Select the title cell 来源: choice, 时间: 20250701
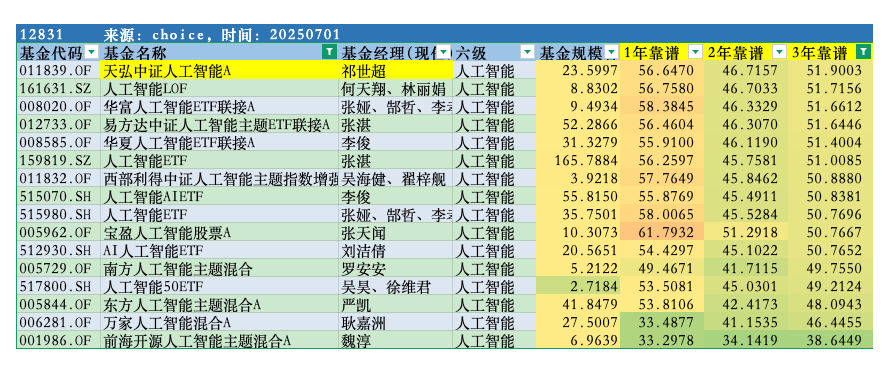The height and width of the screenshot is (365, 889). tap(222, 35)
